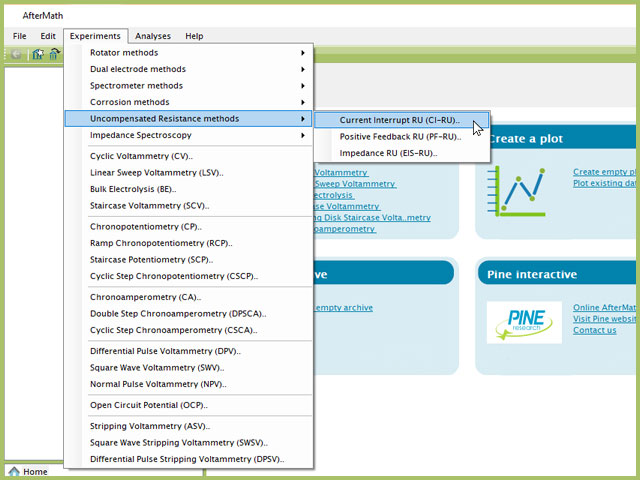This screenshot has height=480, width=640.
Task: Click the archive toolbar icon with arrow
Action: 54,54
